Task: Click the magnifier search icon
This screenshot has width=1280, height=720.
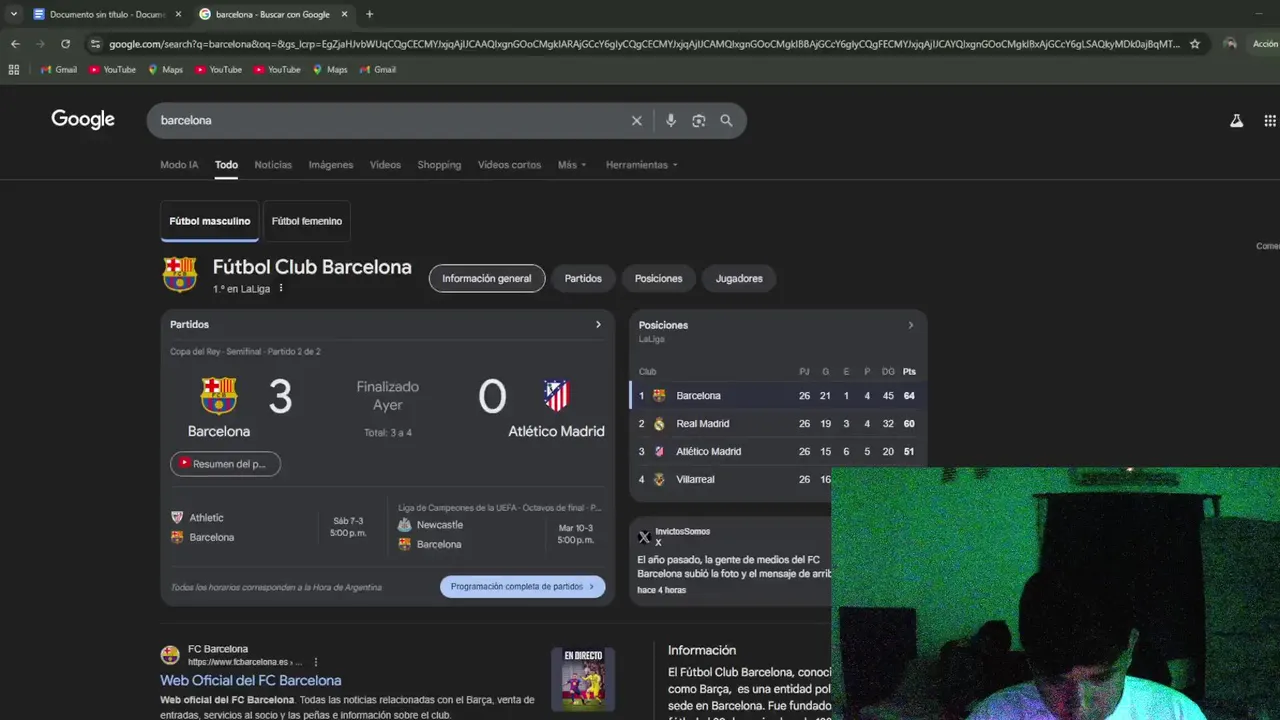Action: 726,121
